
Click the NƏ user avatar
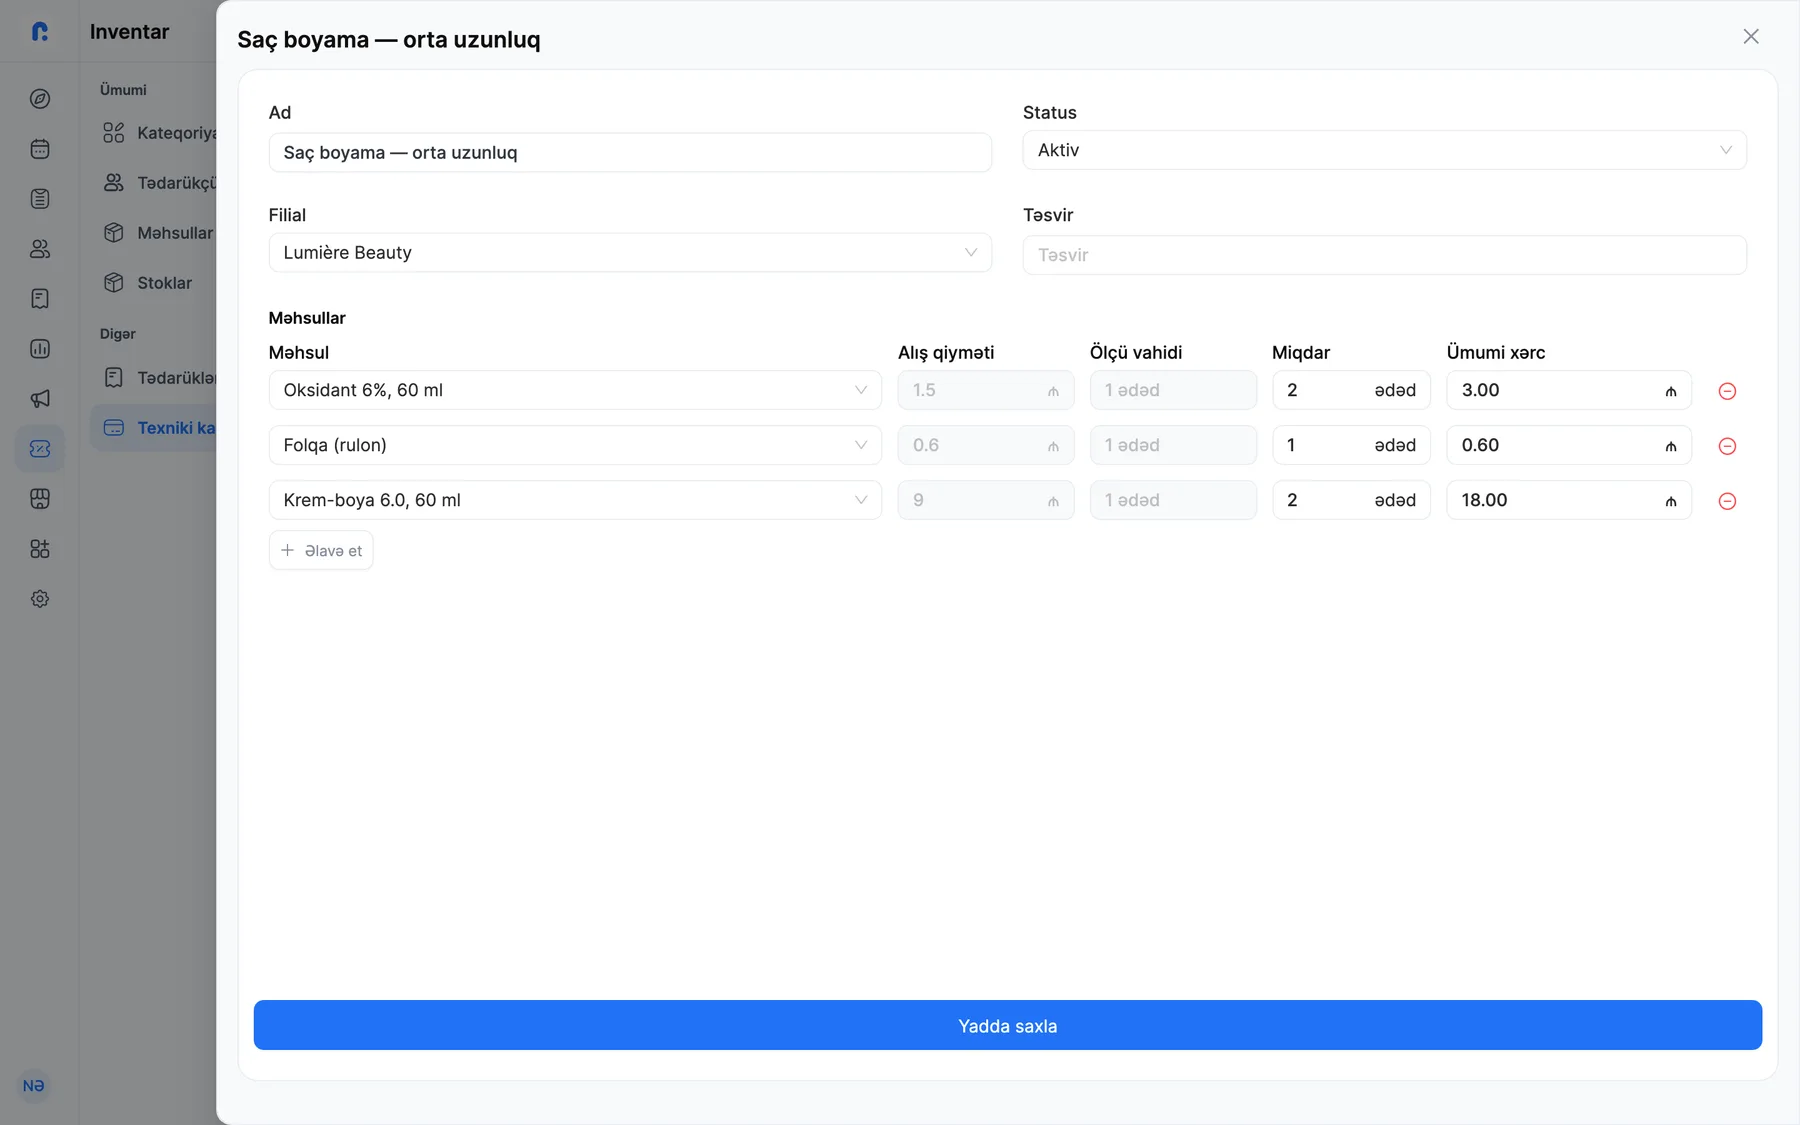pyautogui.click(x=34, y=1086)
